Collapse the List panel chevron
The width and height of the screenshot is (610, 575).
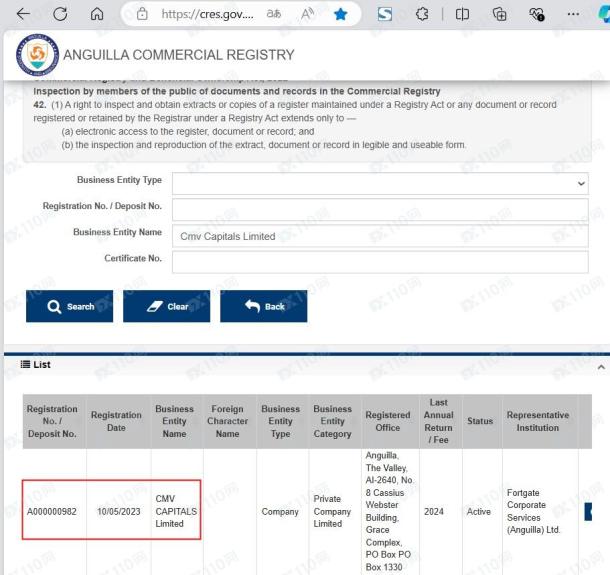coord(601,367)
